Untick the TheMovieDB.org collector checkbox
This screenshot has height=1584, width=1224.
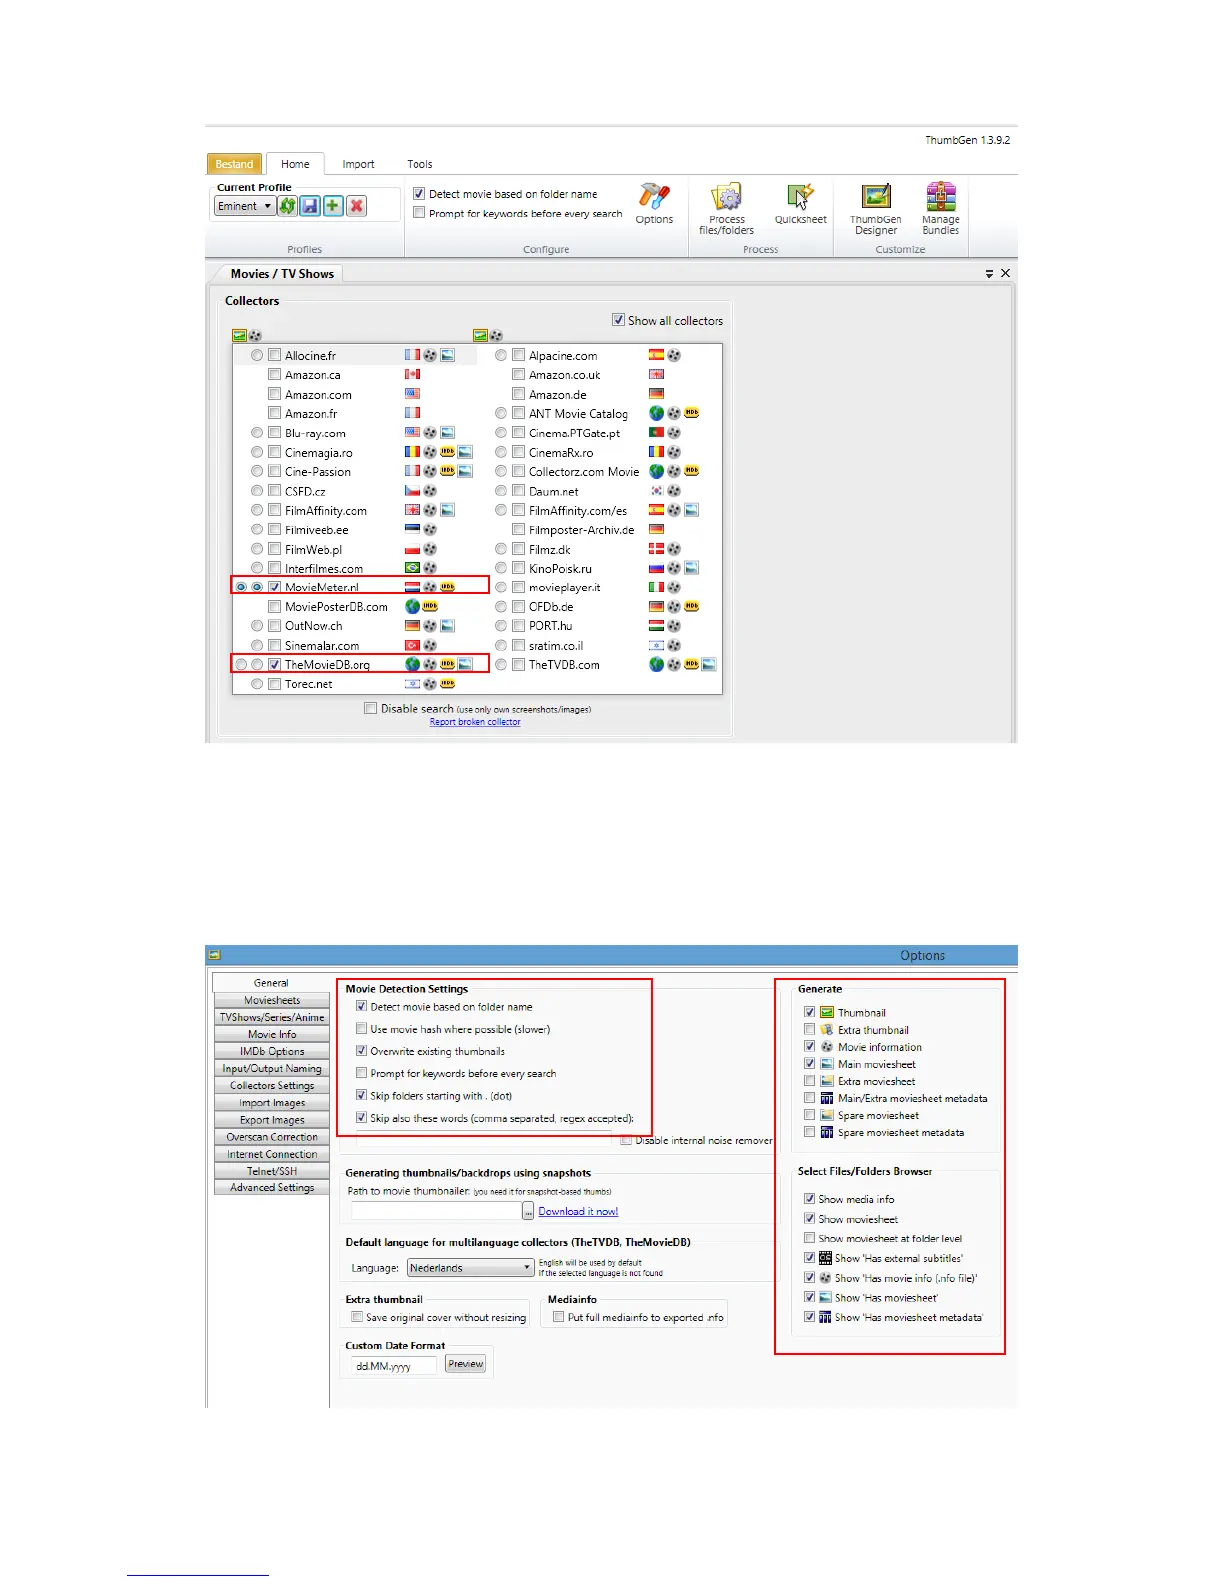[x=274, y=664]
